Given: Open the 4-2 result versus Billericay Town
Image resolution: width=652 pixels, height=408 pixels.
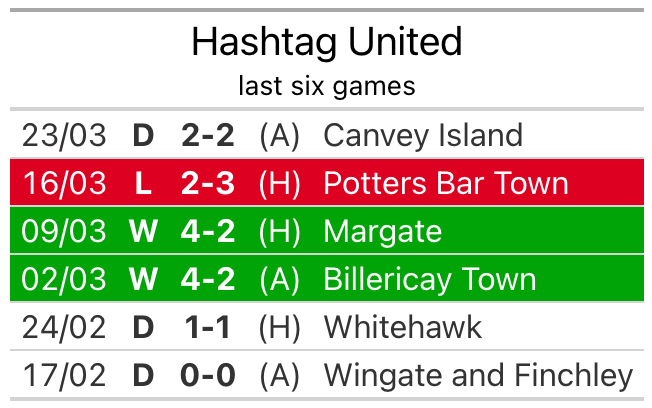Looking at the screenshot, I should click(x=208, y=279).
